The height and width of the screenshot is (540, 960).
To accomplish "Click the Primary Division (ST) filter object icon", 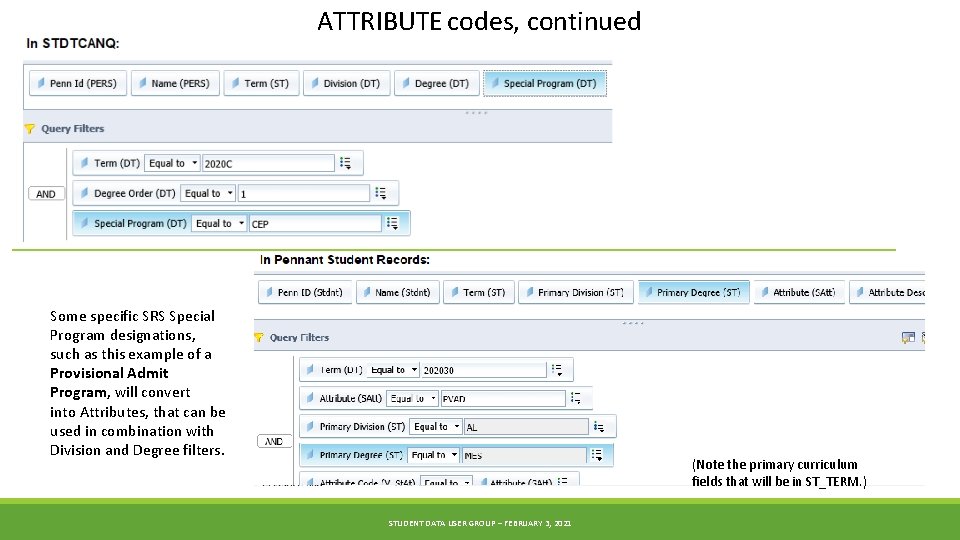I will (x=310, y=426).
